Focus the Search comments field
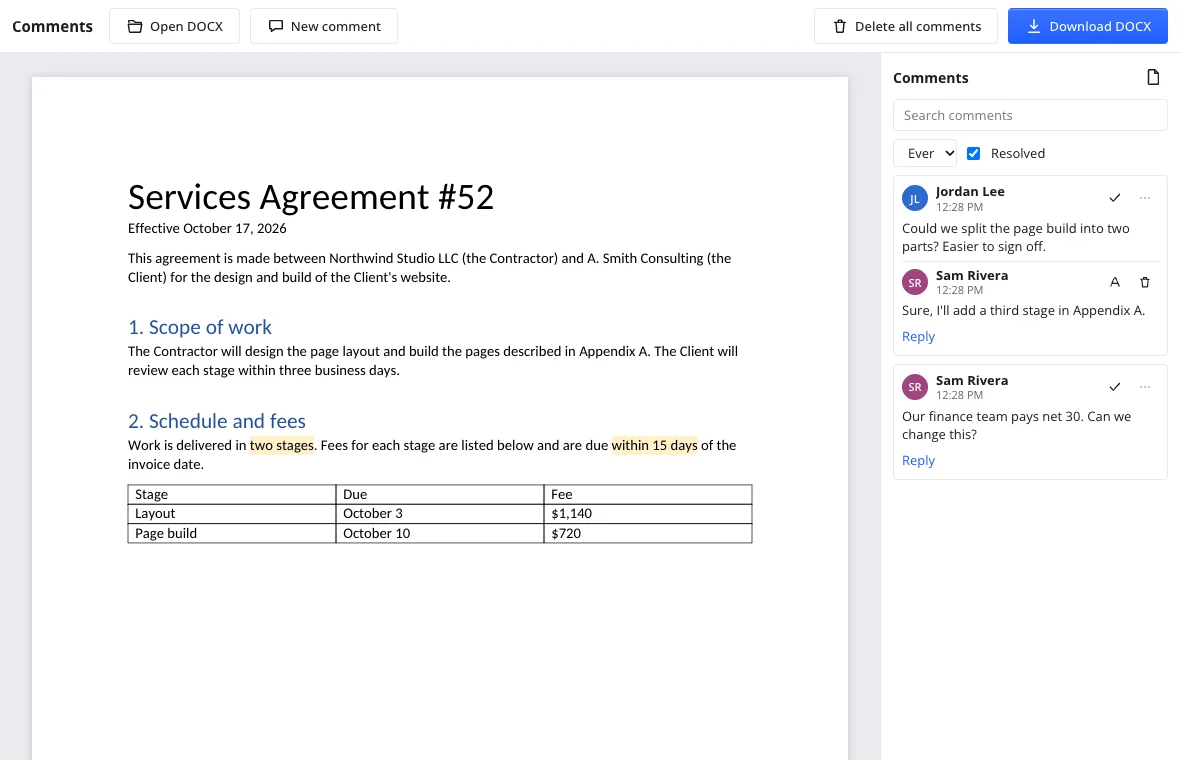 (1029, 115)
